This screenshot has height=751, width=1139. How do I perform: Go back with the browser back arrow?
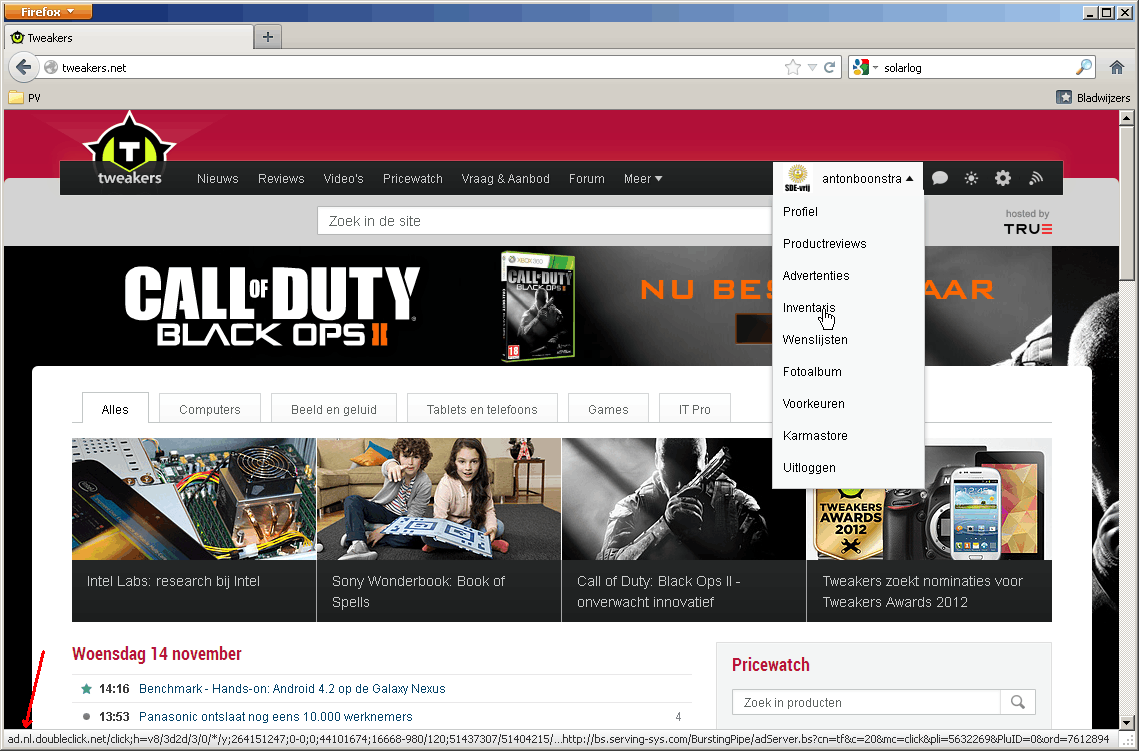coord(23,68)
